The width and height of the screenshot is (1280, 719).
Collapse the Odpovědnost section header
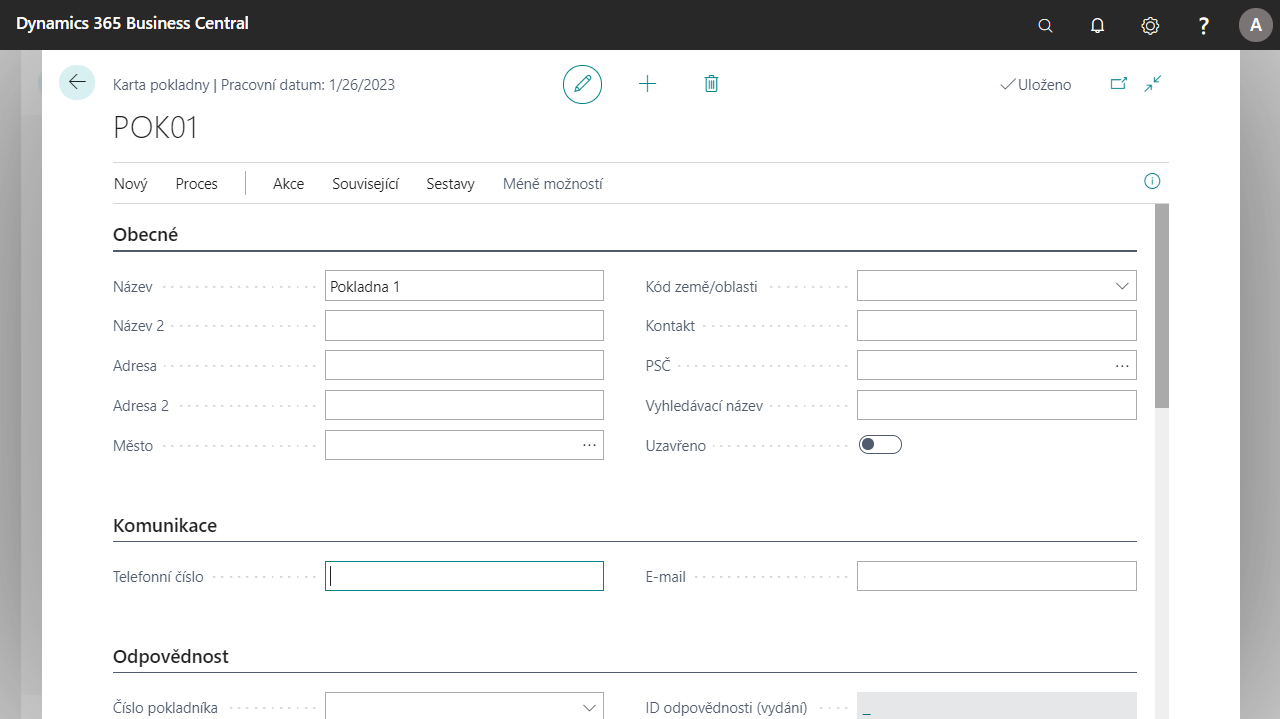pyautogui.click(x=171, y=656)
